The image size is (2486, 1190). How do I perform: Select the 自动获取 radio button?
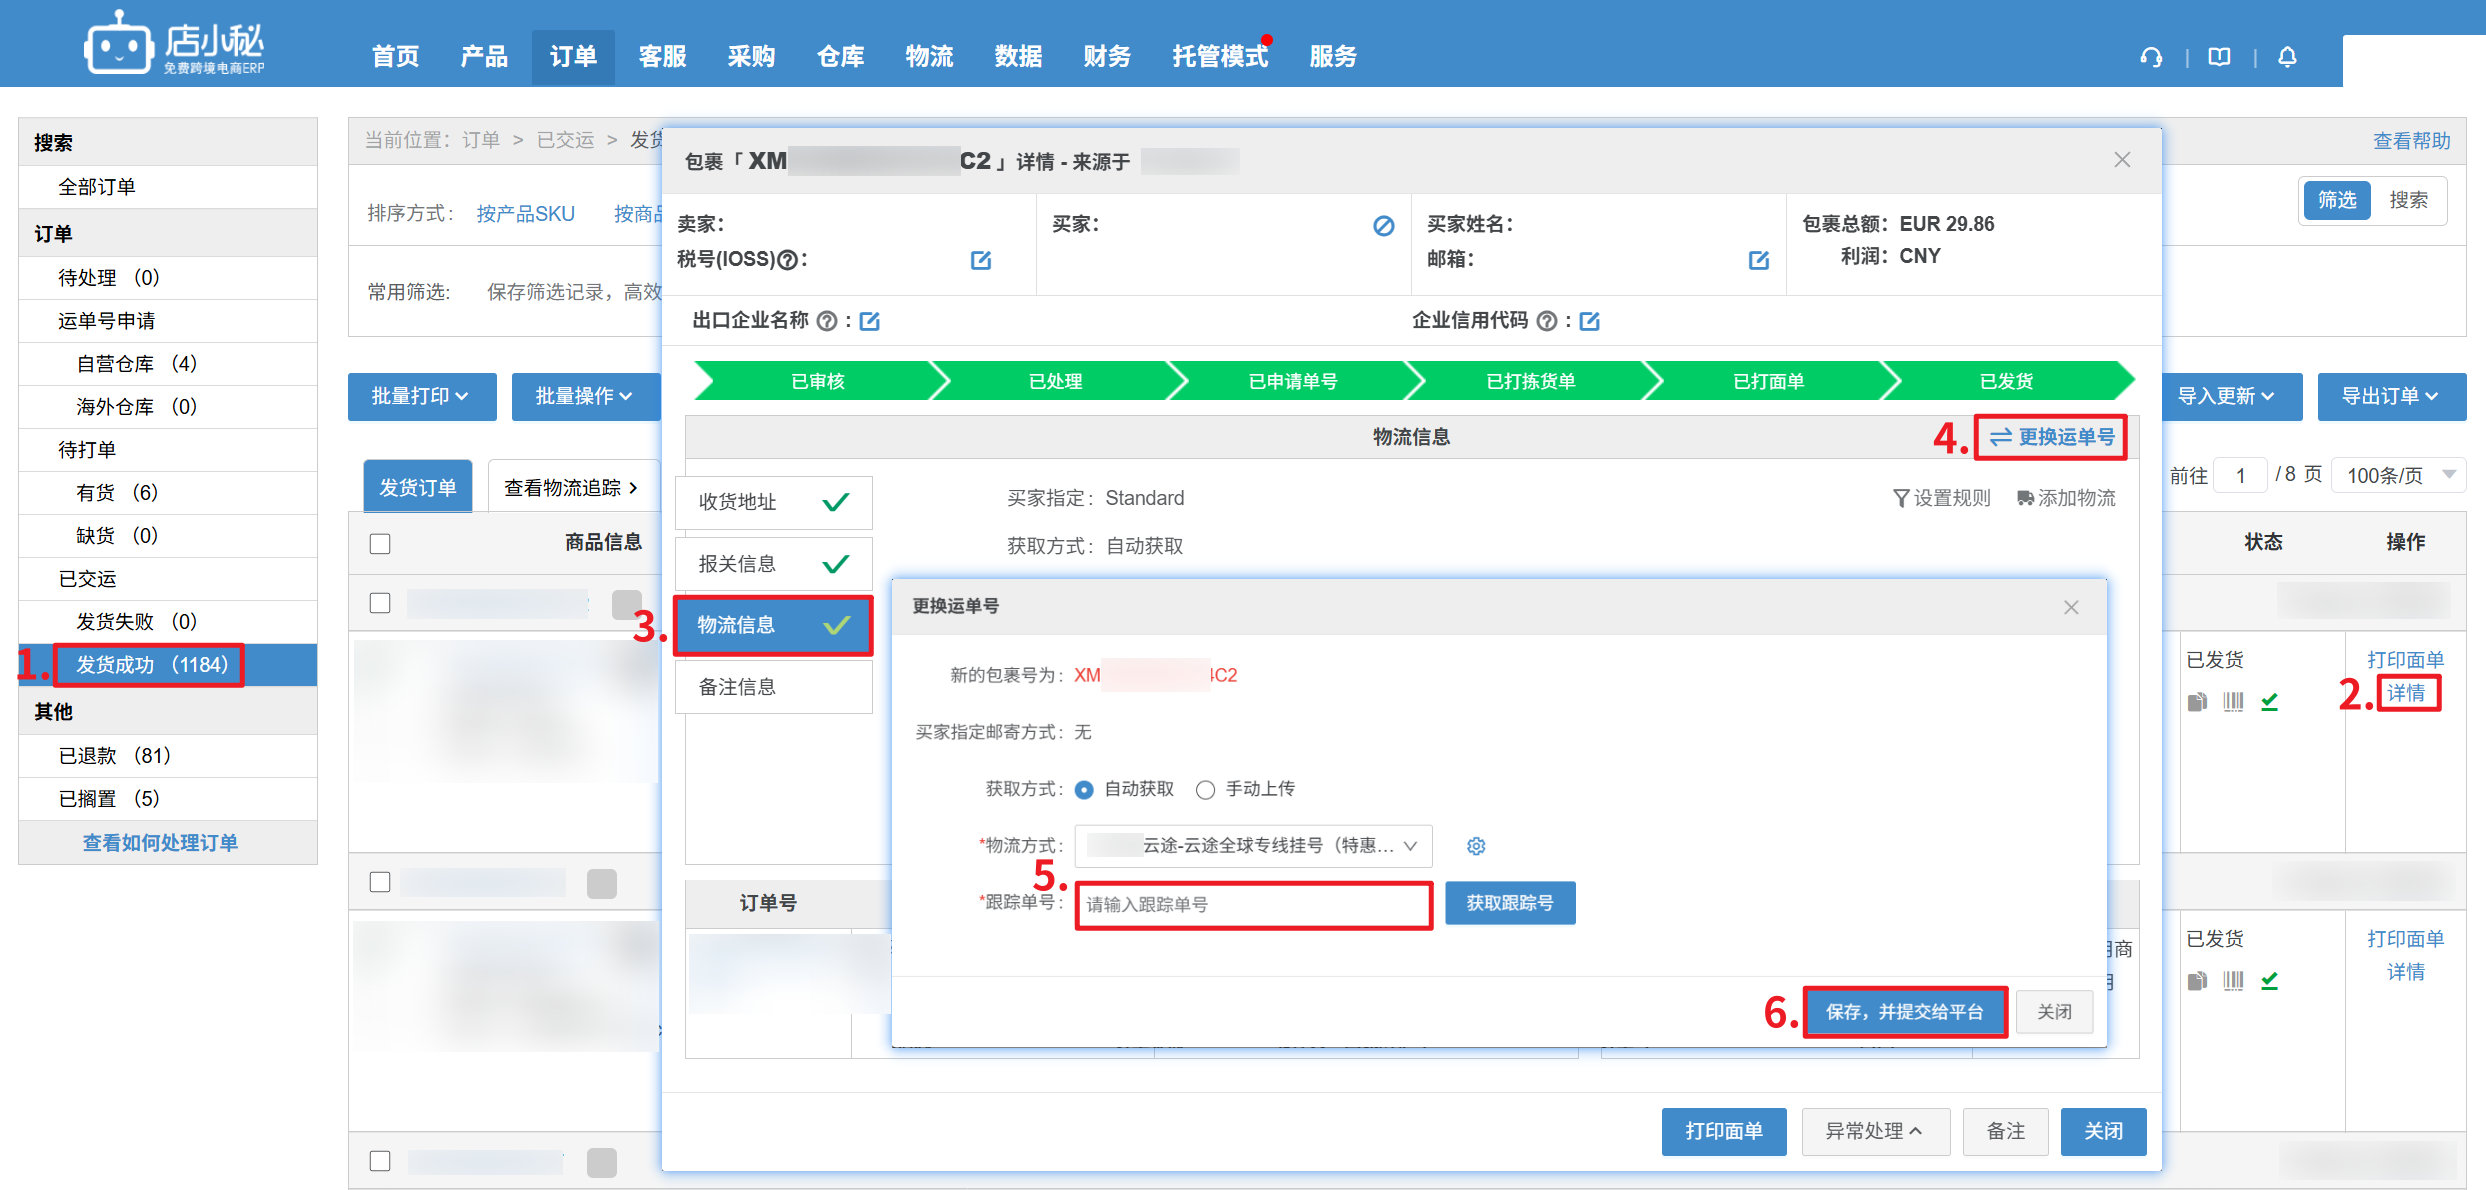click(x=1084, y=790)
